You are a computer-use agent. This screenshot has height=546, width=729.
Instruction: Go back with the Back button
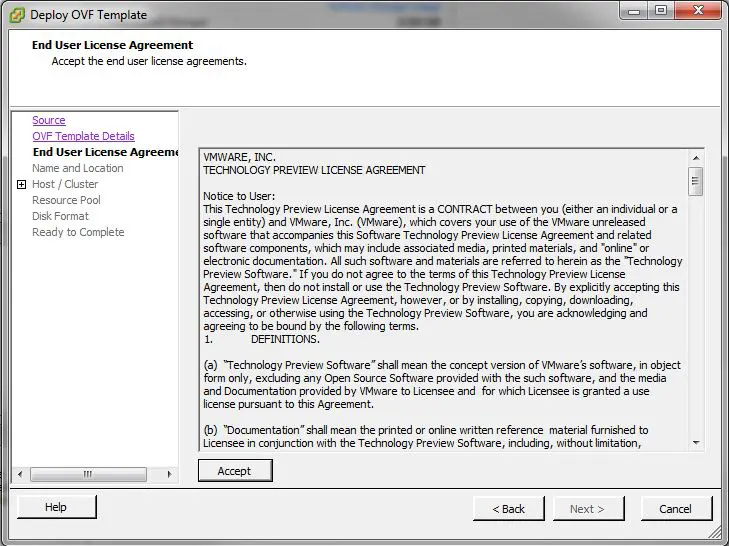click(x=508, y=509)
